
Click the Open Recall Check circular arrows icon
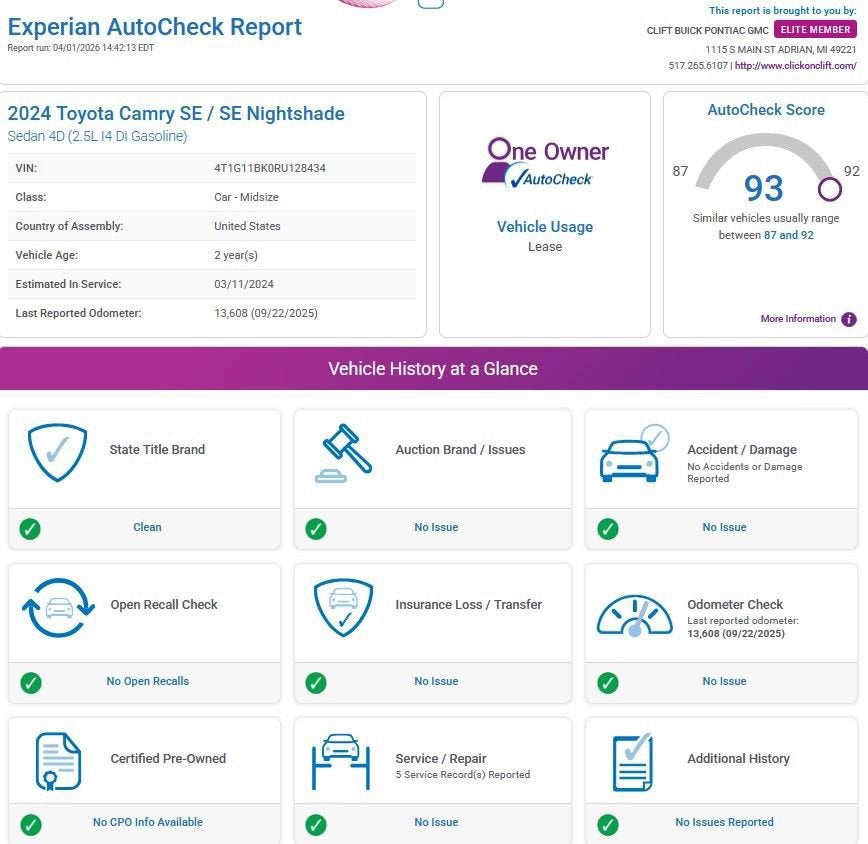59,607
